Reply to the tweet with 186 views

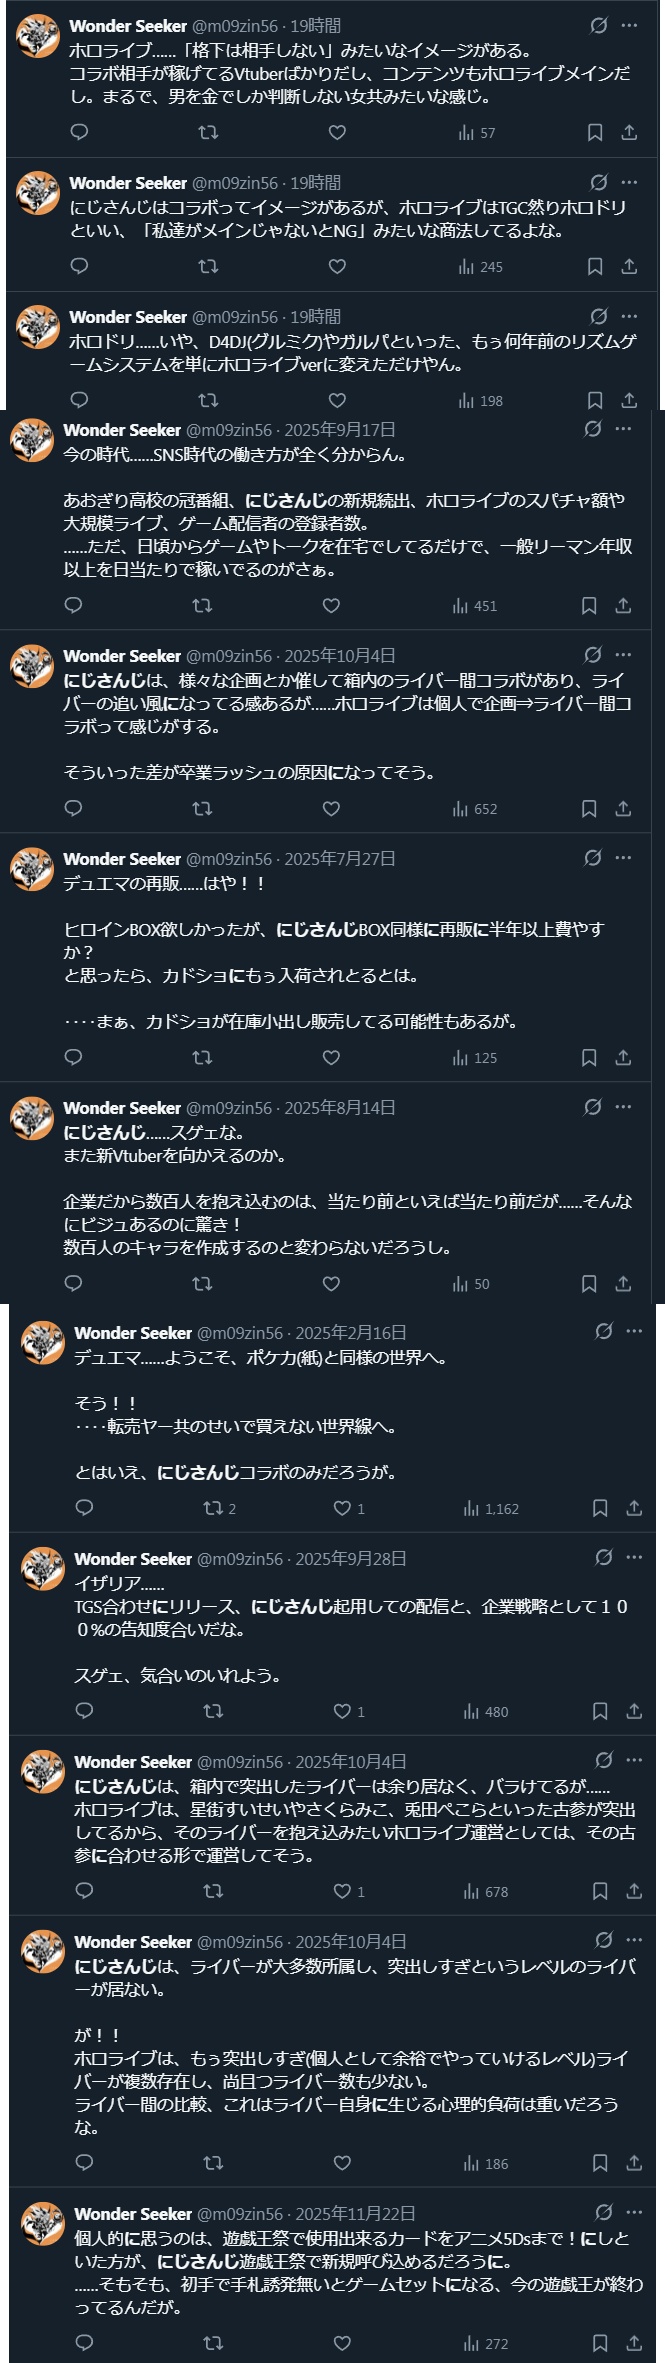click(85, 2163)
